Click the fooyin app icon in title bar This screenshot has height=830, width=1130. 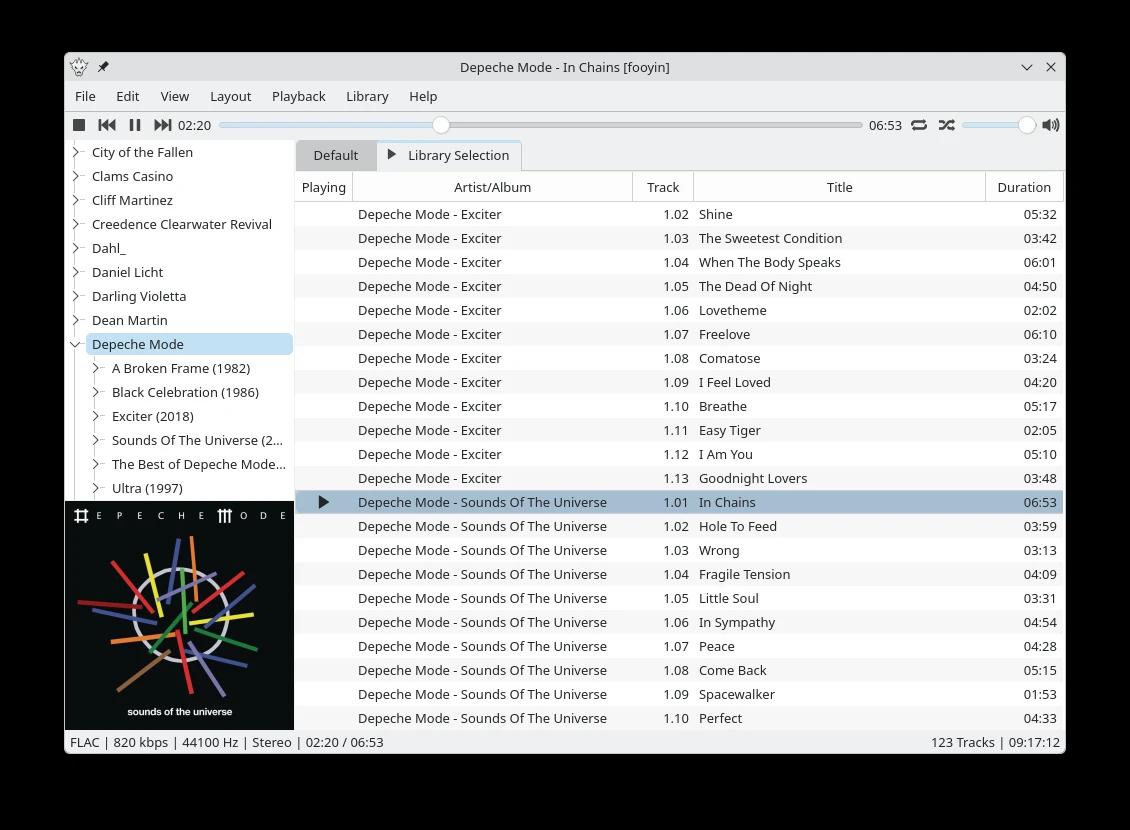point(79,67)
